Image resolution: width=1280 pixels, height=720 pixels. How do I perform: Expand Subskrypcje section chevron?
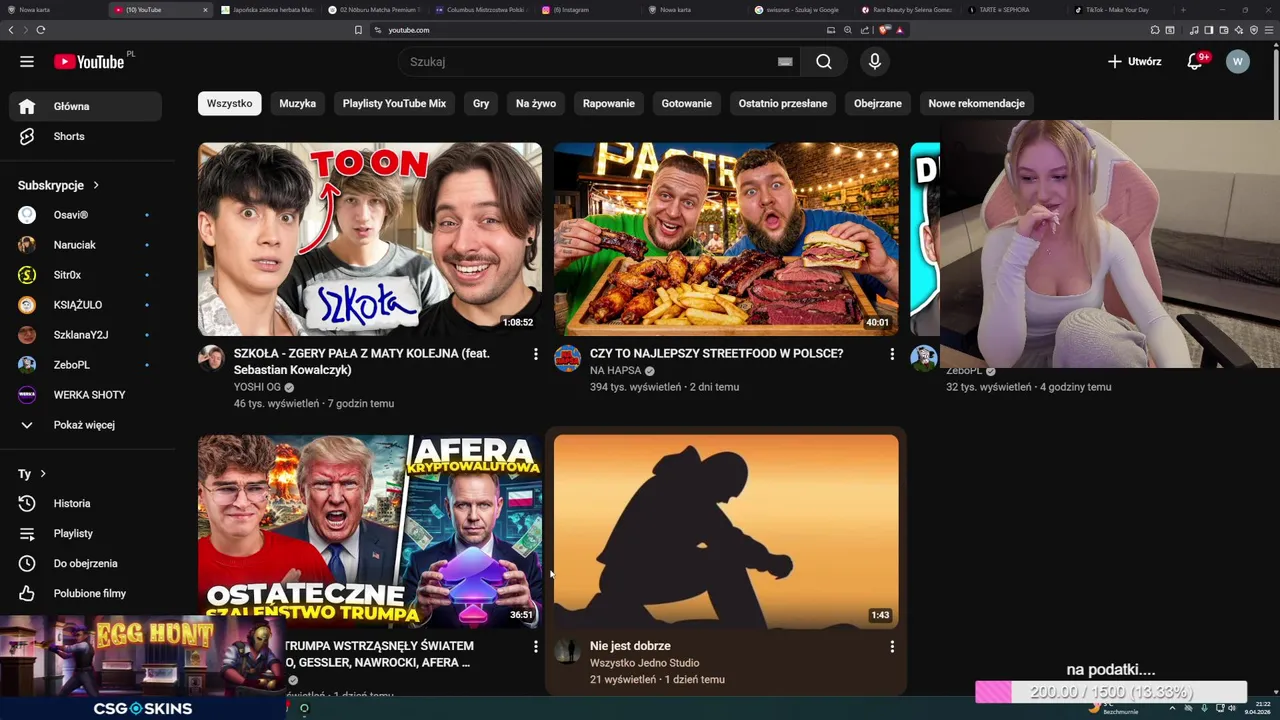click(x=96, y=185)
